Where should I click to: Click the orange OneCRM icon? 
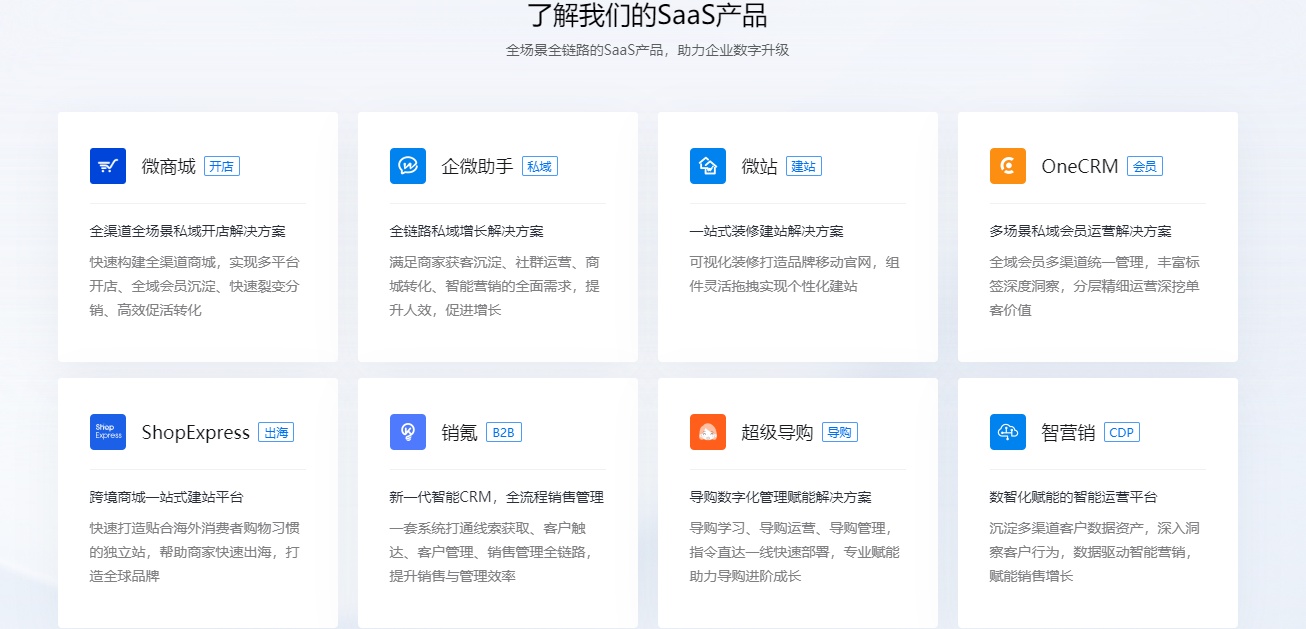point(1008,166)
